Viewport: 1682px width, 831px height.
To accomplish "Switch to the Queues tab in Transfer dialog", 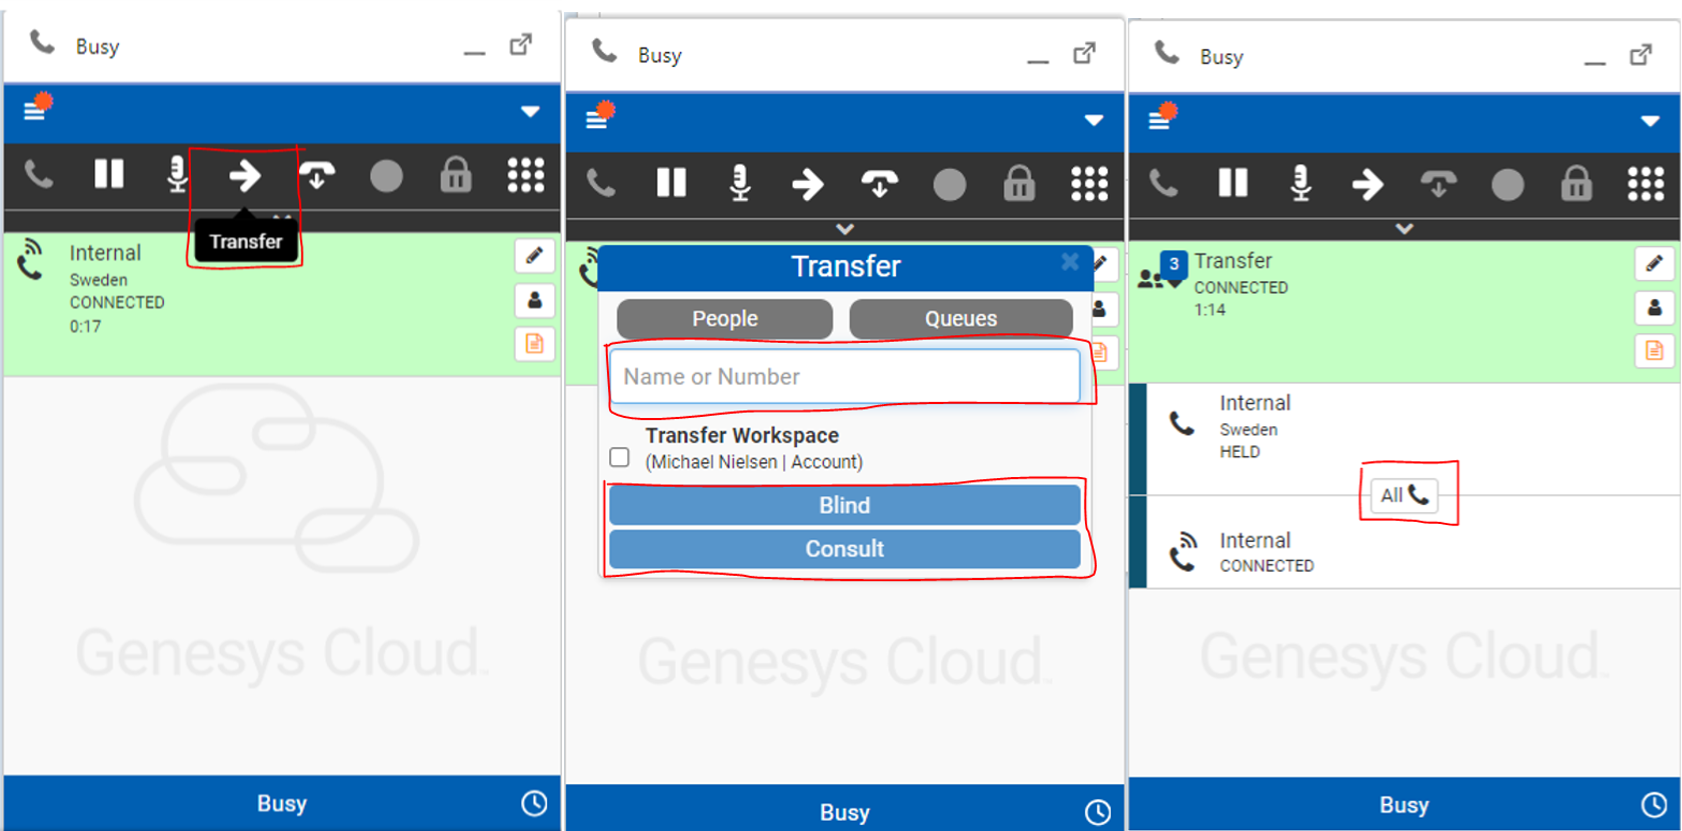I will (961, 319).
